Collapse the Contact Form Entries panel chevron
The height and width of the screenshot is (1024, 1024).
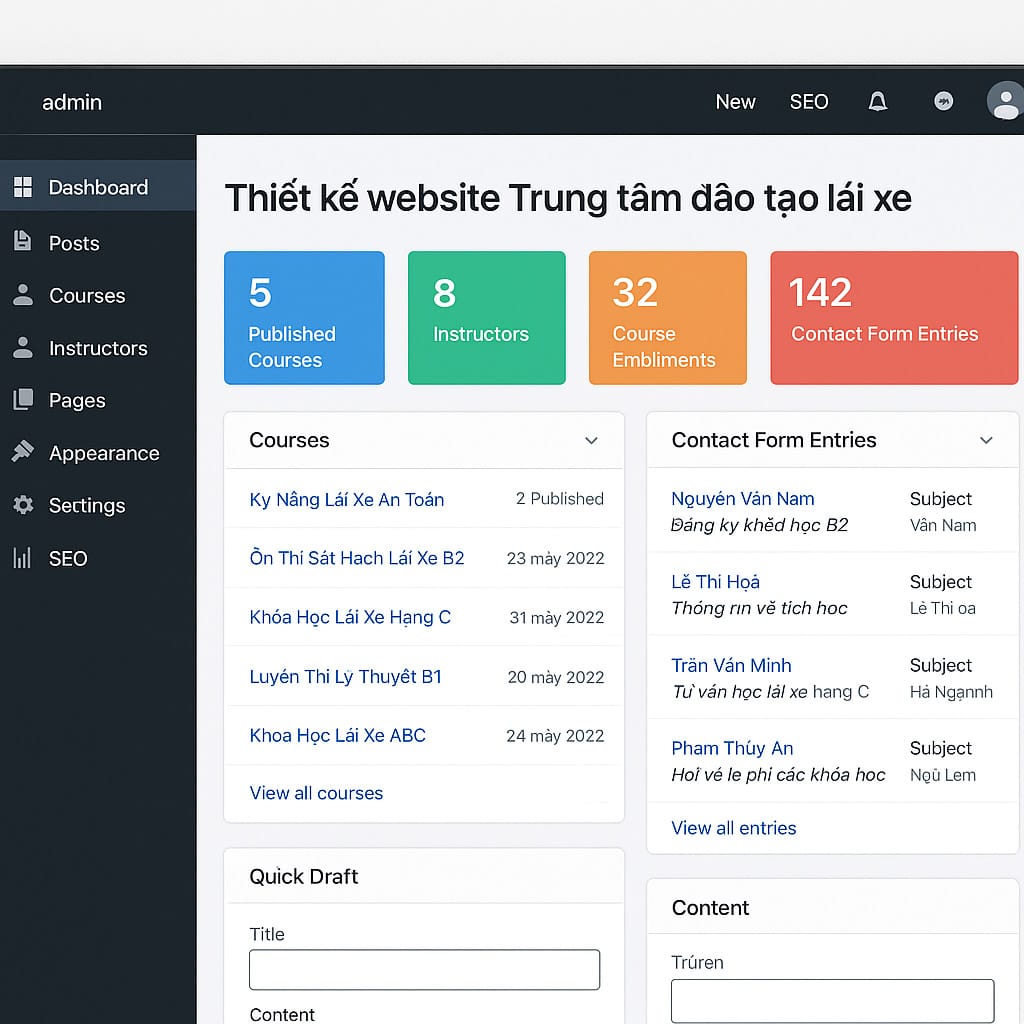coord(986,441)
